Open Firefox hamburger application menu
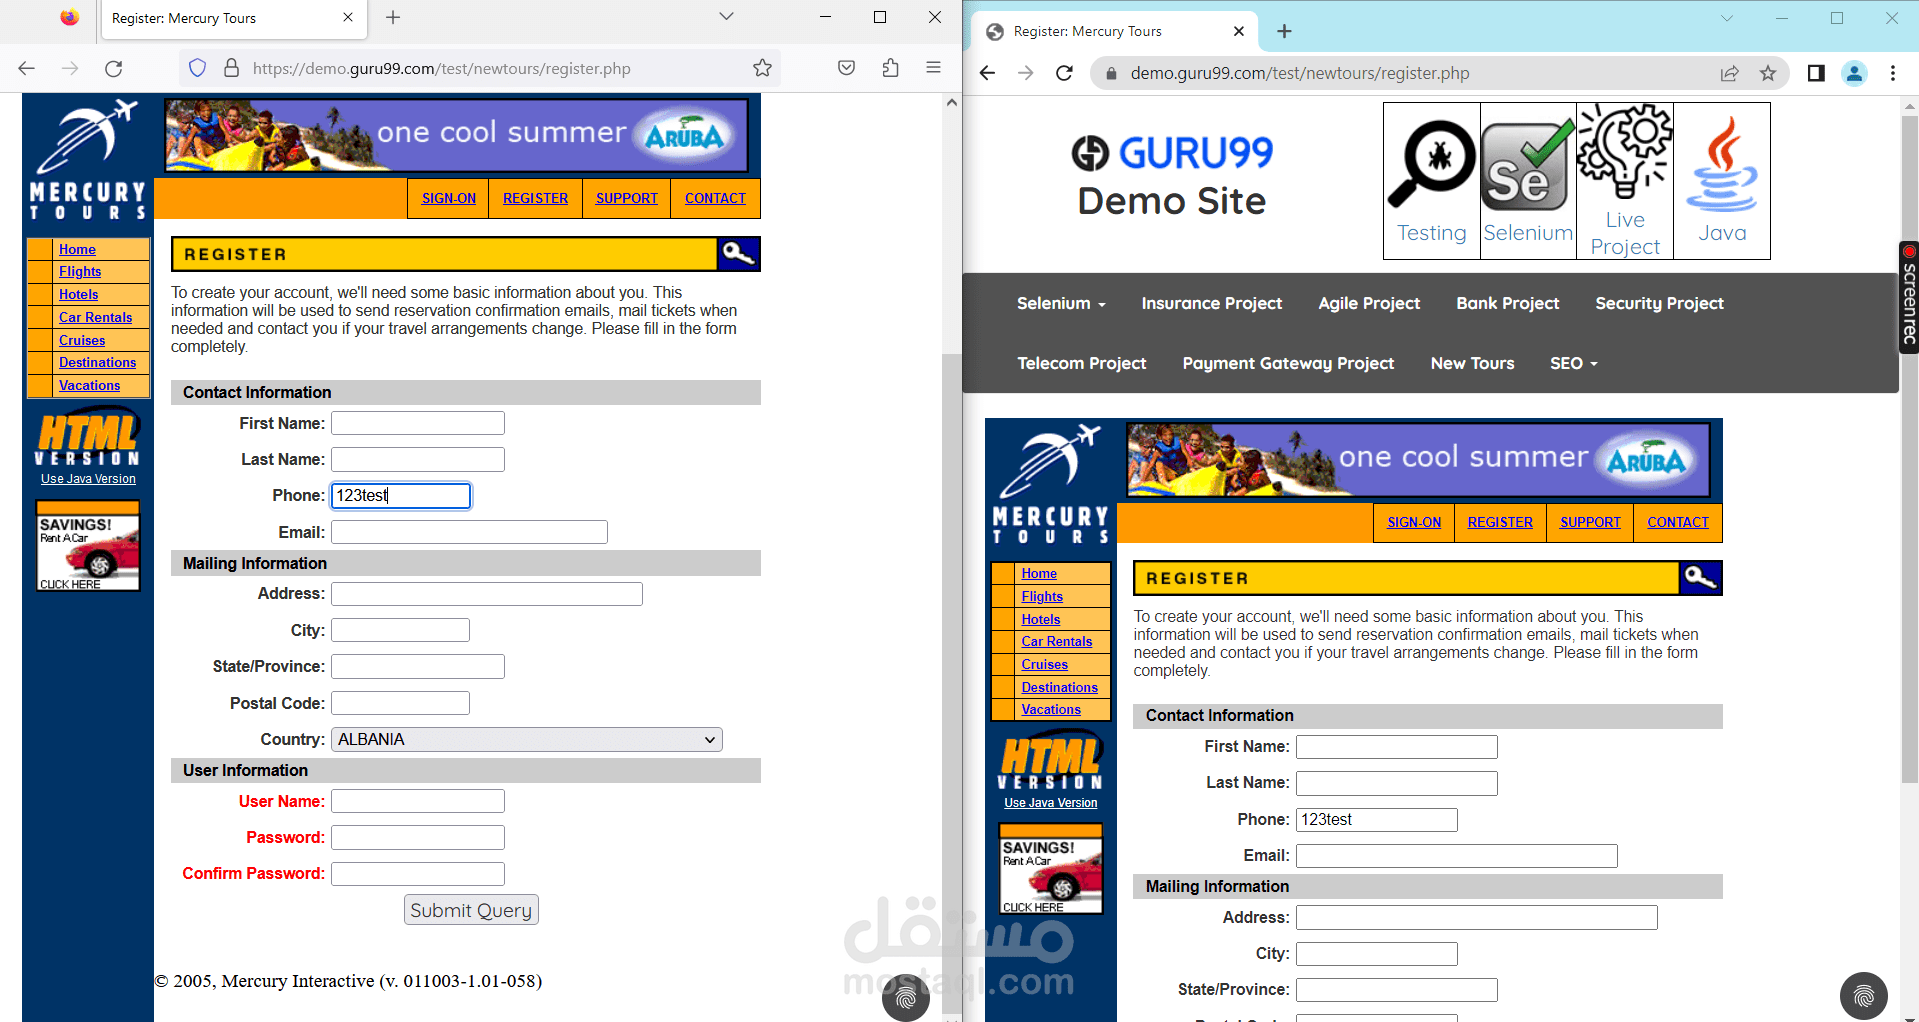Screen dimensions: 1919x1022 [x=933, y=68]
